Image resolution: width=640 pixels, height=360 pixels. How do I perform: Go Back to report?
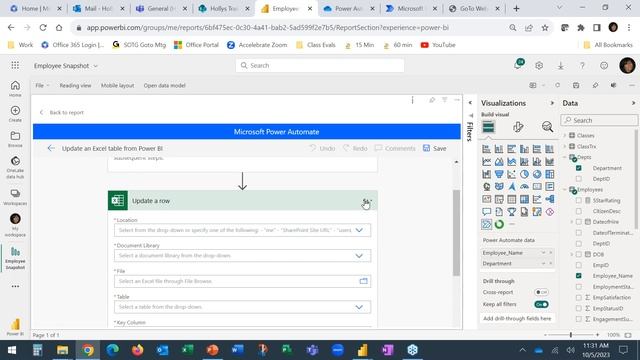(x=62, y=112)
